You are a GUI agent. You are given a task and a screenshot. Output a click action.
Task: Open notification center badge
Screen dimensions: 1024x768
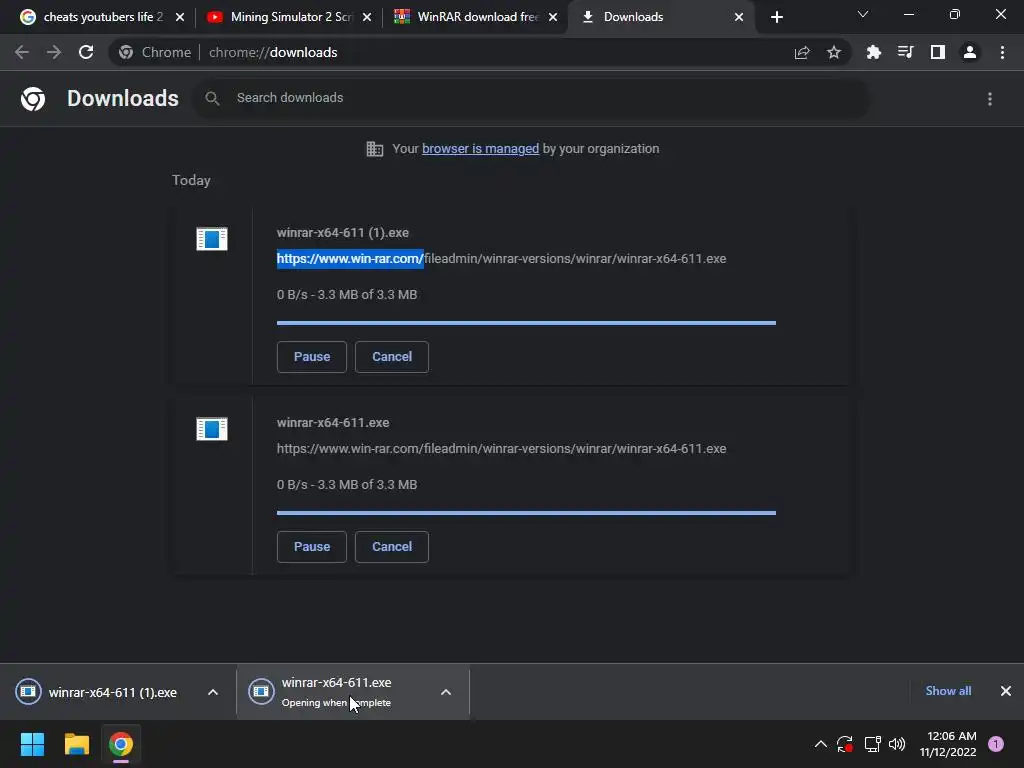click(x=996, y=744)
